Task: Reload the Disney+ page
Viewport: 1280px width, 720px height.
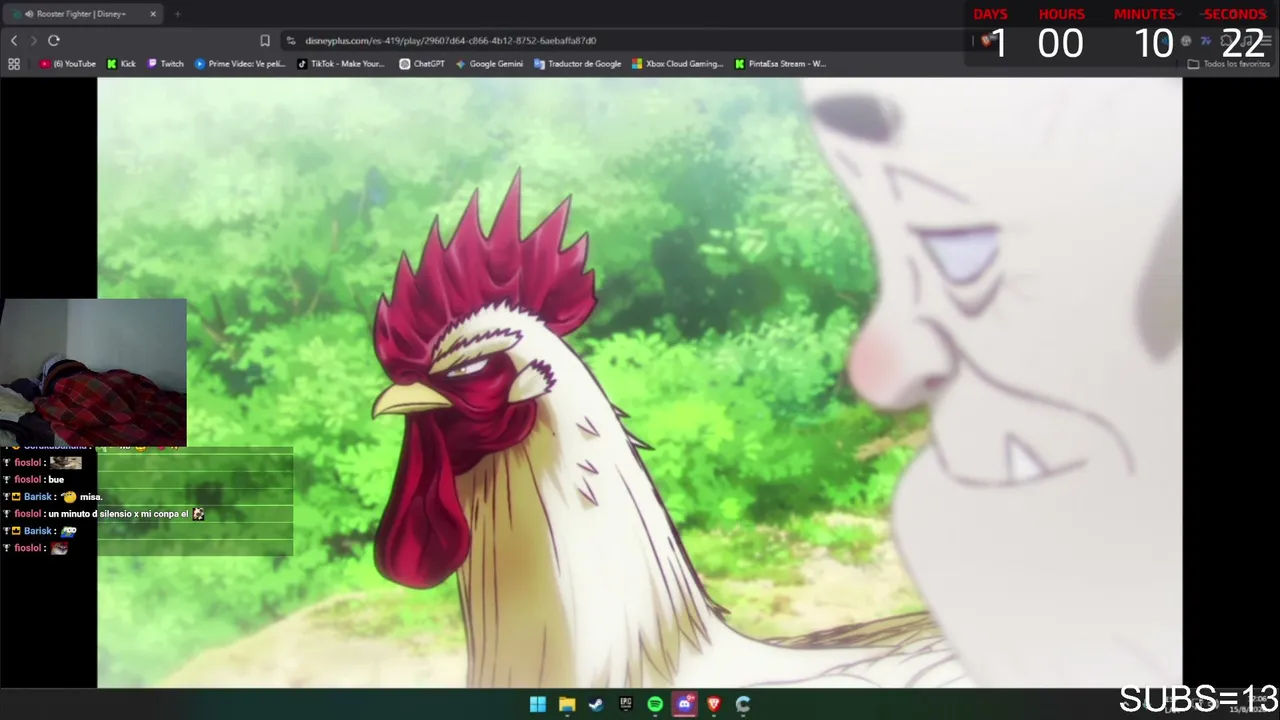Action: (54, 40)
